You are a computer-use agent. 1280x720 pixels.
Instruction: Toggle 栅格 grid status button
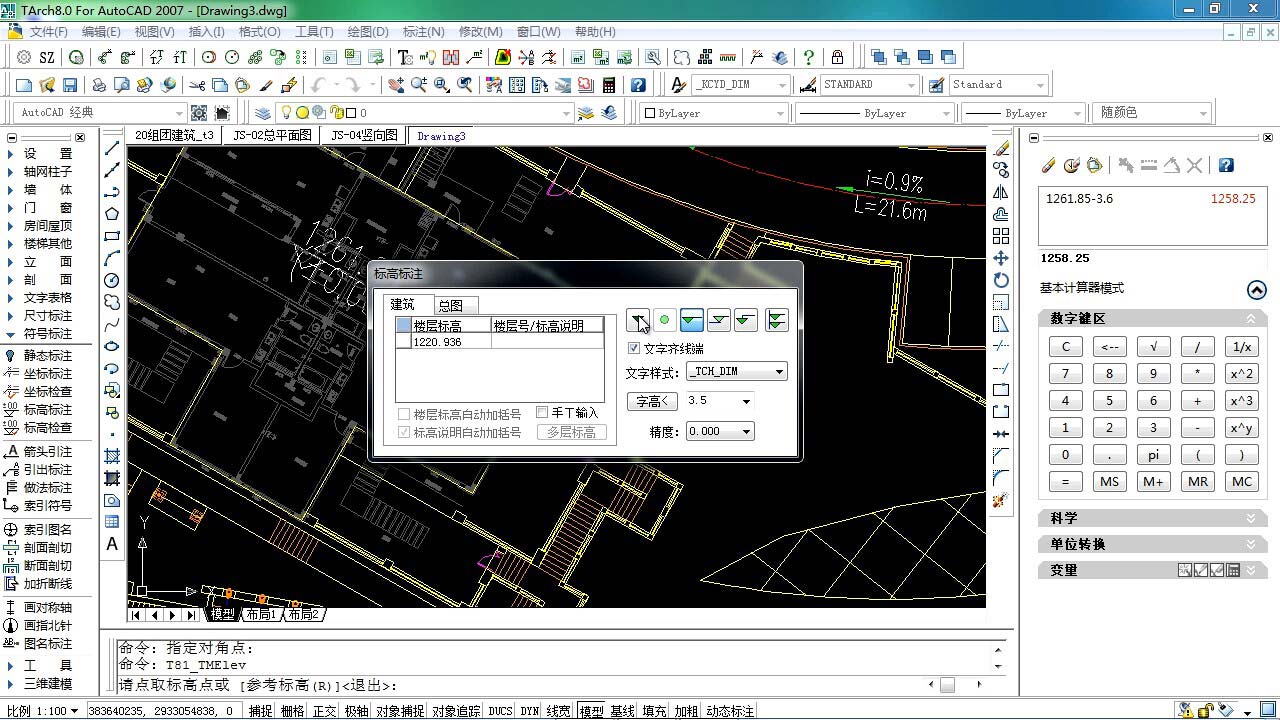coord(292,711)
